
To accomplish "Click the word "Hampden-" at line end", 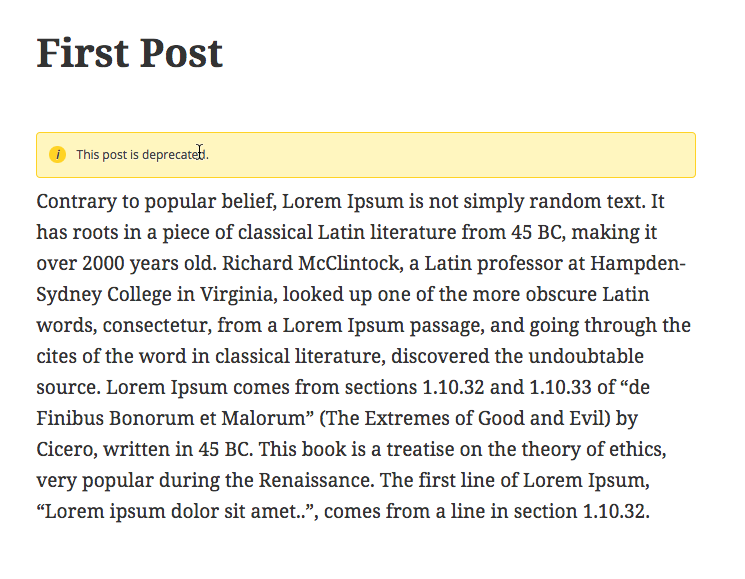I will (x=638, y=263).
